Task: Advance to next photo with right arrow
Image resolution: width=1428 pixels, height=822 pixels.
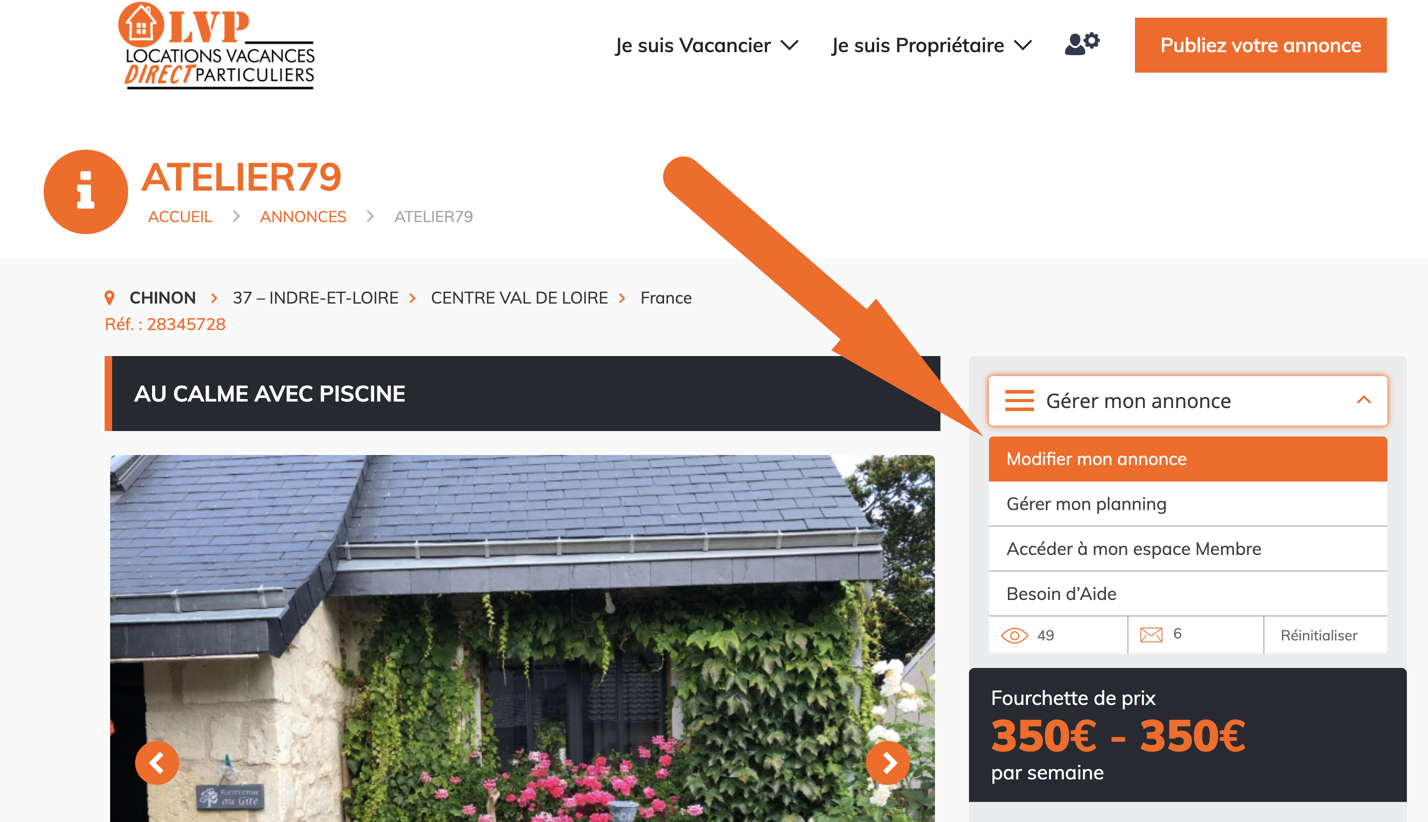Action: pyautogui.click(x=888, y=763)
